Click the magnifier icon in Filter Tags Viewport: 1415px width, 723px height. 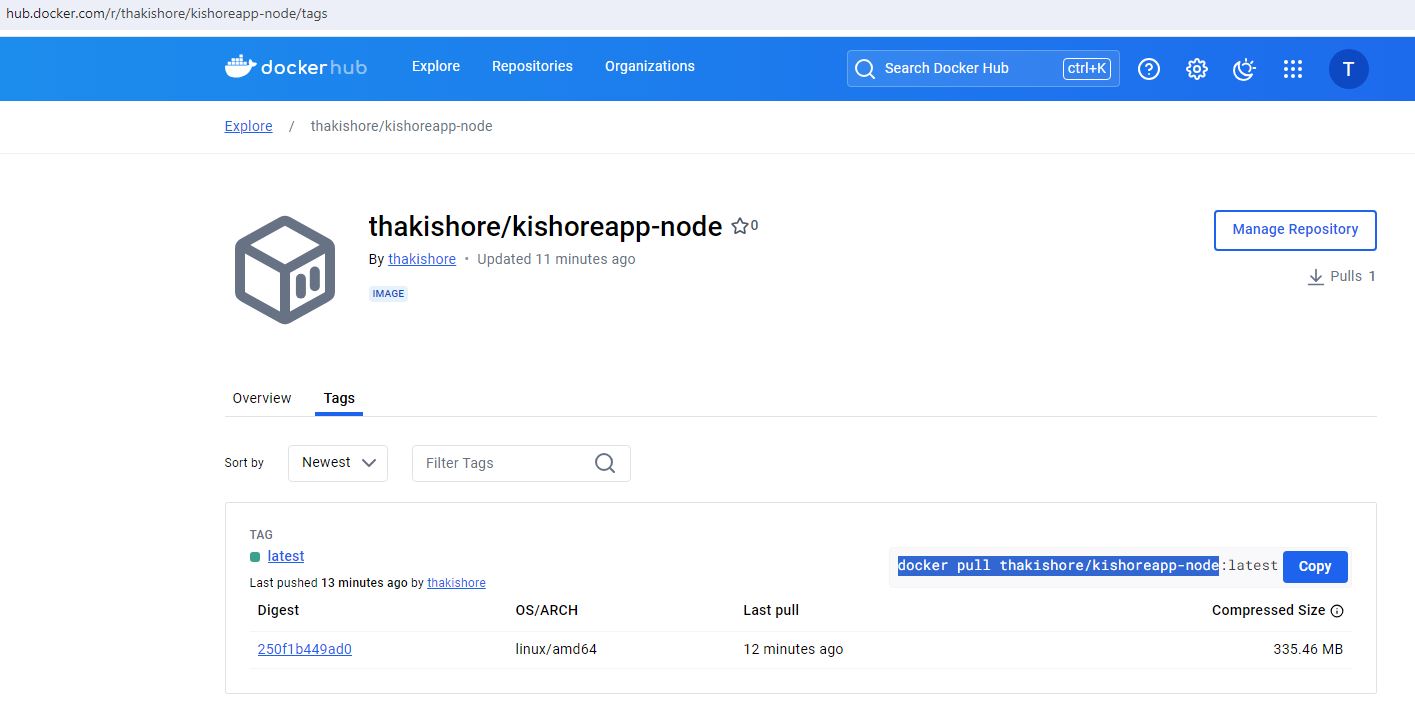tap(605, 463)
